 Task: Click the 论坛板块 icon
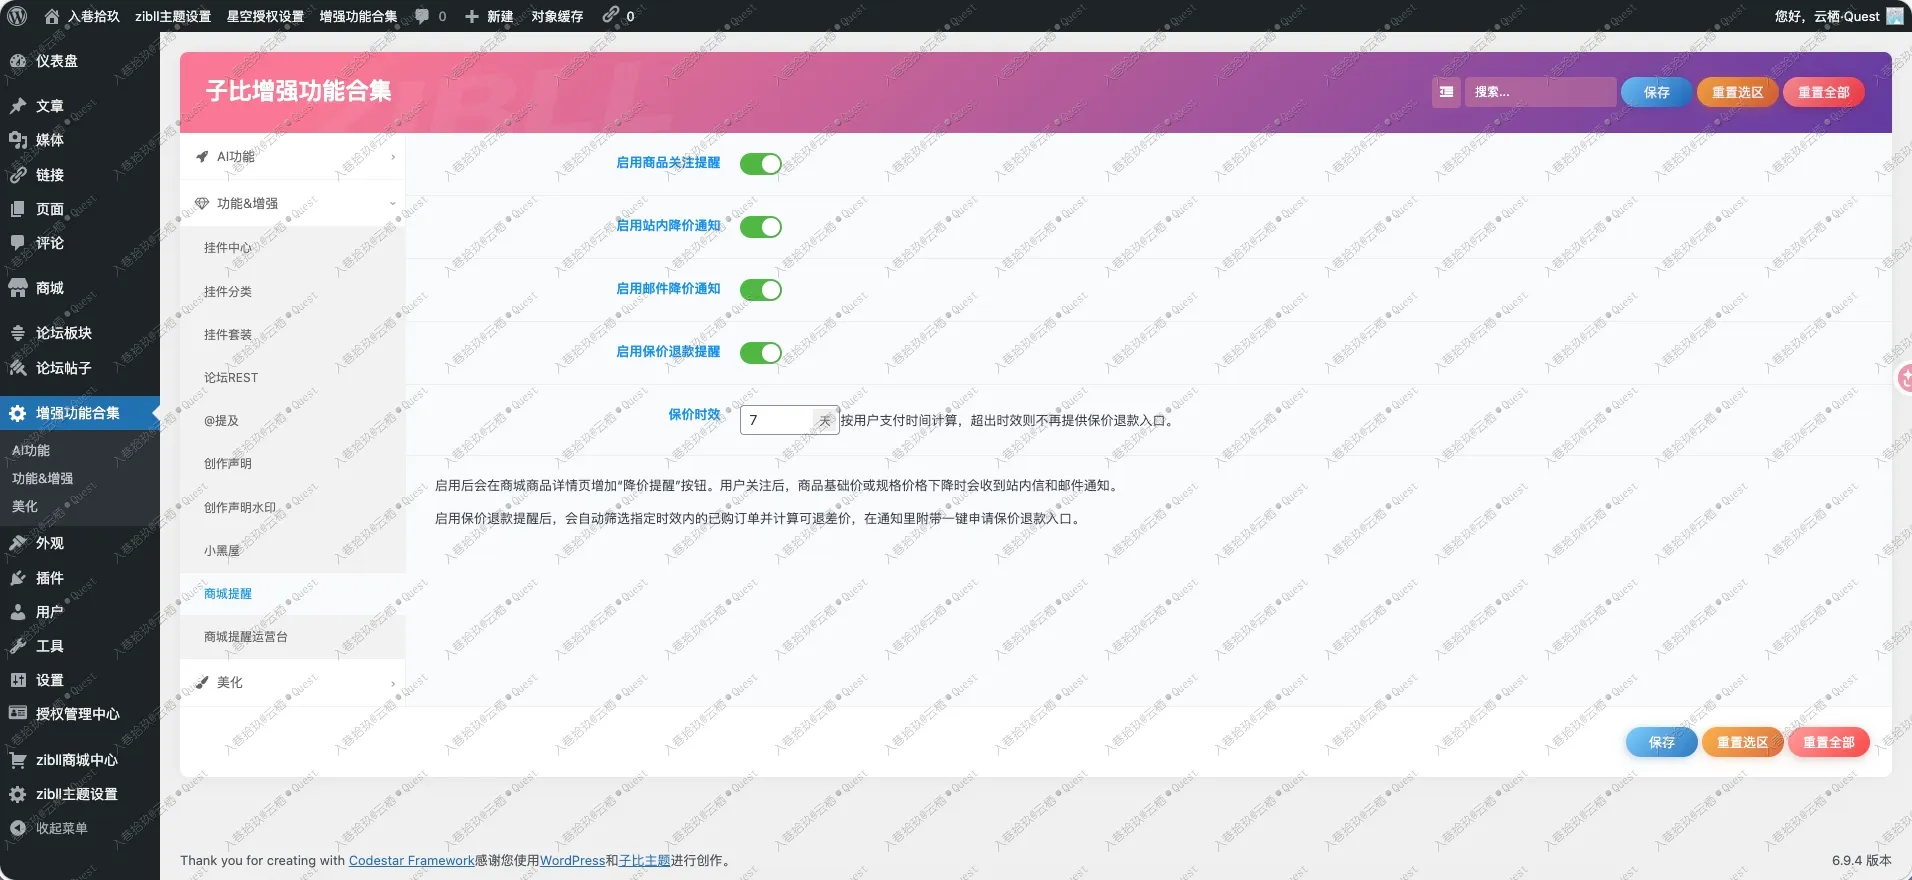click(x=18, y=333)
